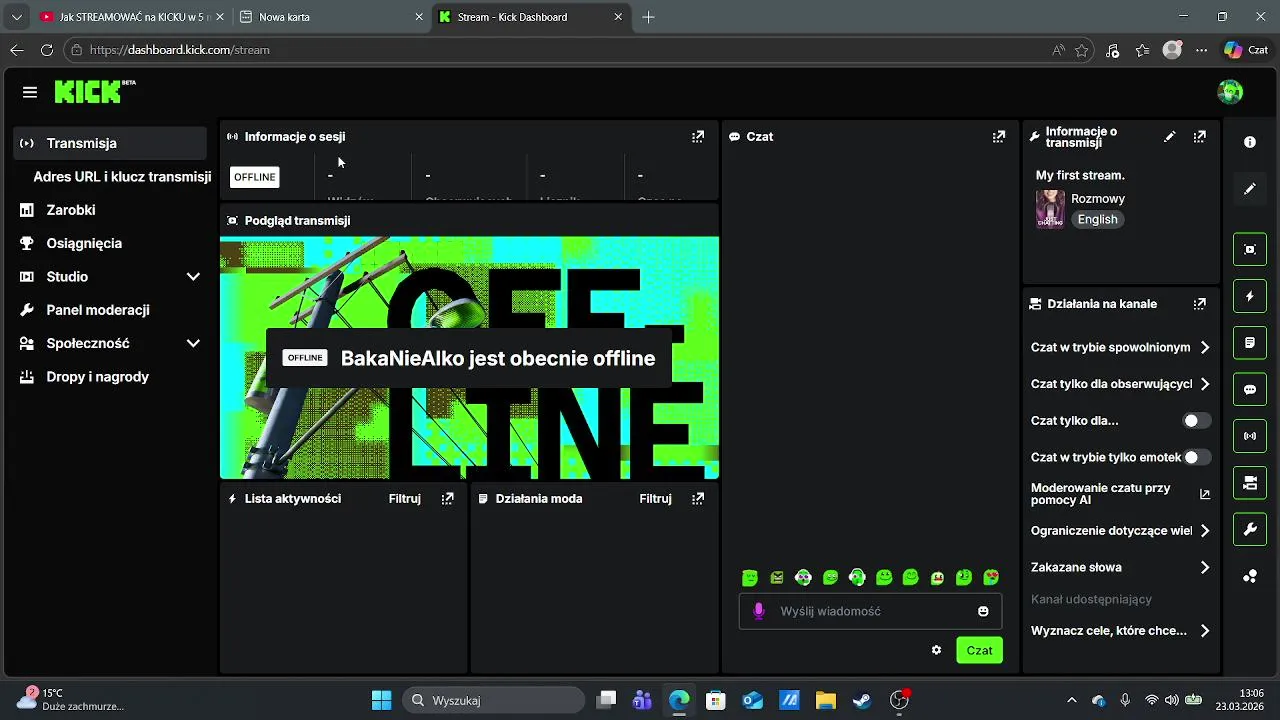Screen dimensions: 1280x720
Task: Insert the first green sleepy emote
Action: pyautogui.click(x=750, y=577)
